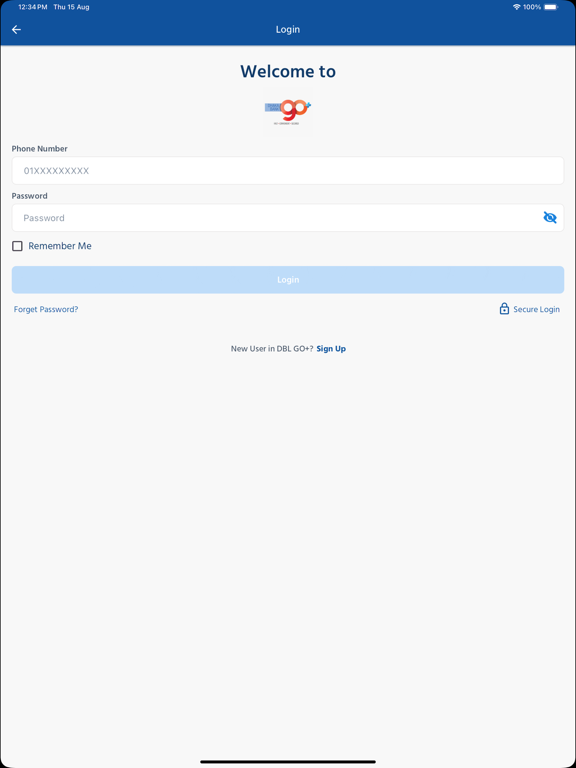
Task: Tap the Wi-Fi status icon
Action: pos(516,7)
